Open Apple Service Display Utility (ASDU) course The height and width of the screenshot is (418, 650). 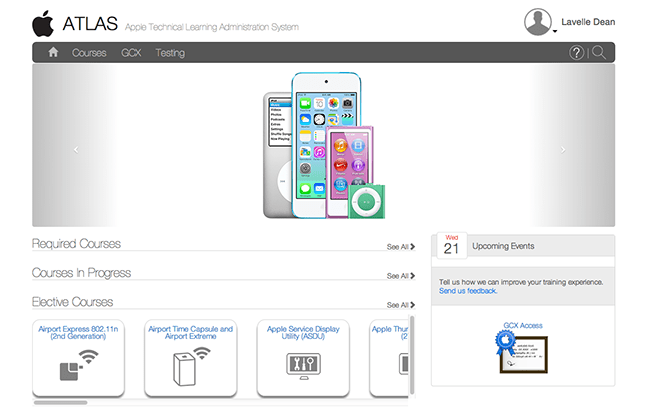303,358
